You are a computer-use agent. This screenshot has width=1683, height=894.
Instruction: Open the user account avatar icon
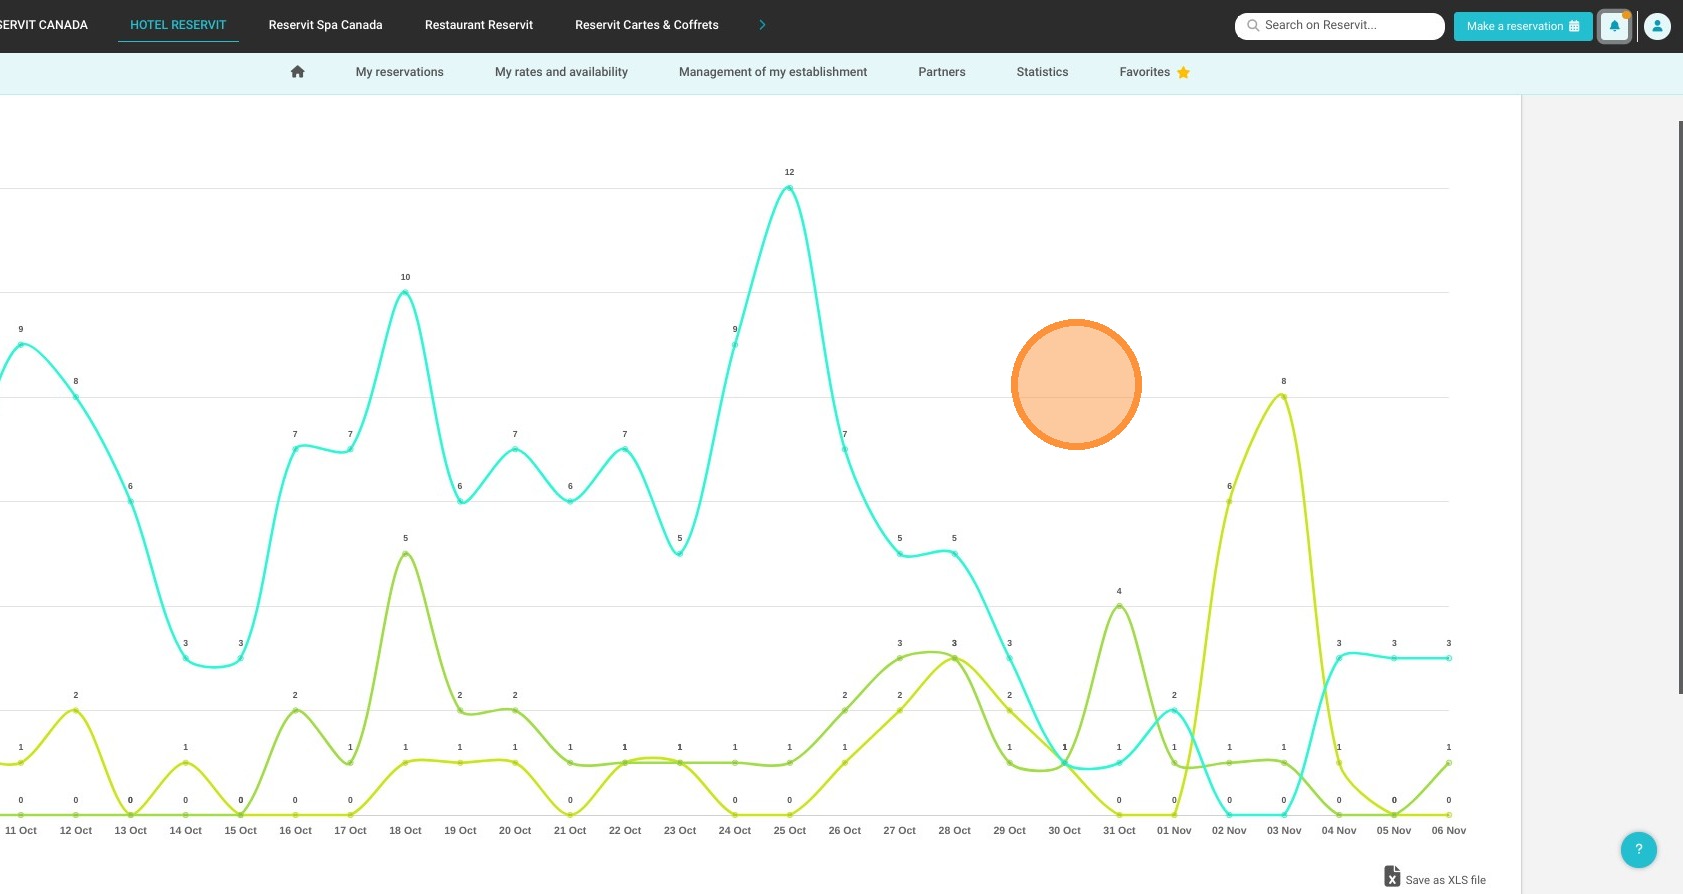click(1657, 26)
